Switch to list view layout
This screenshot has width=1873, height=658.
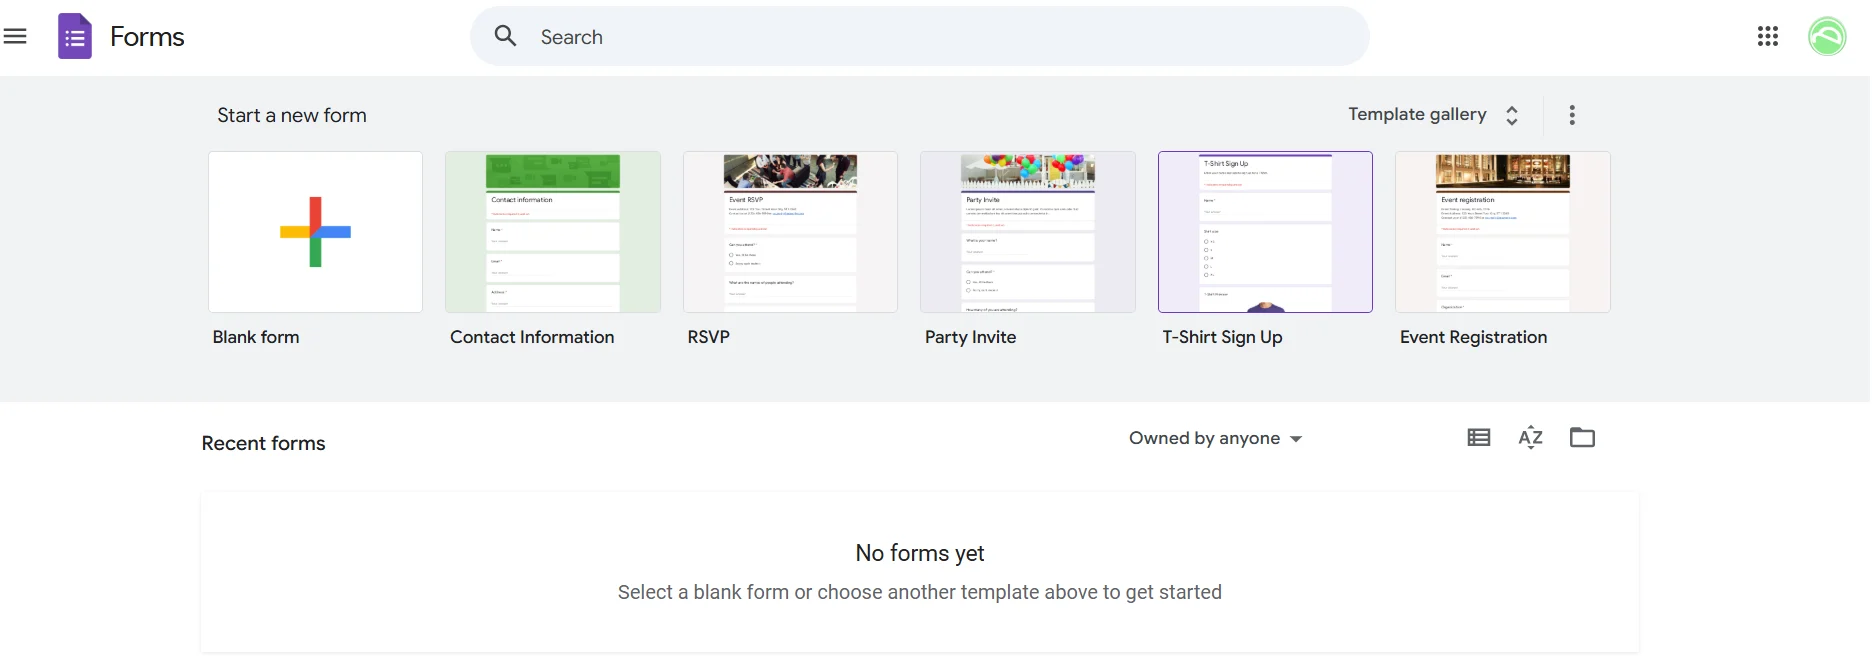(x=1478, y=438)
